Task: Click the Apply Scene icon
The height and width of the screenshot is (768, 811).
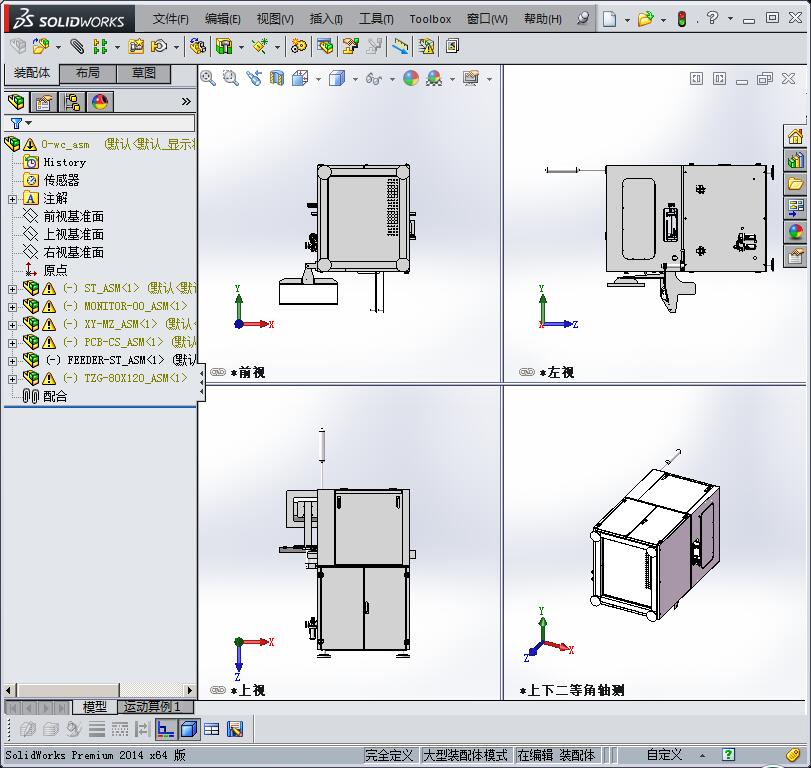Action: (x=434, y=78)
